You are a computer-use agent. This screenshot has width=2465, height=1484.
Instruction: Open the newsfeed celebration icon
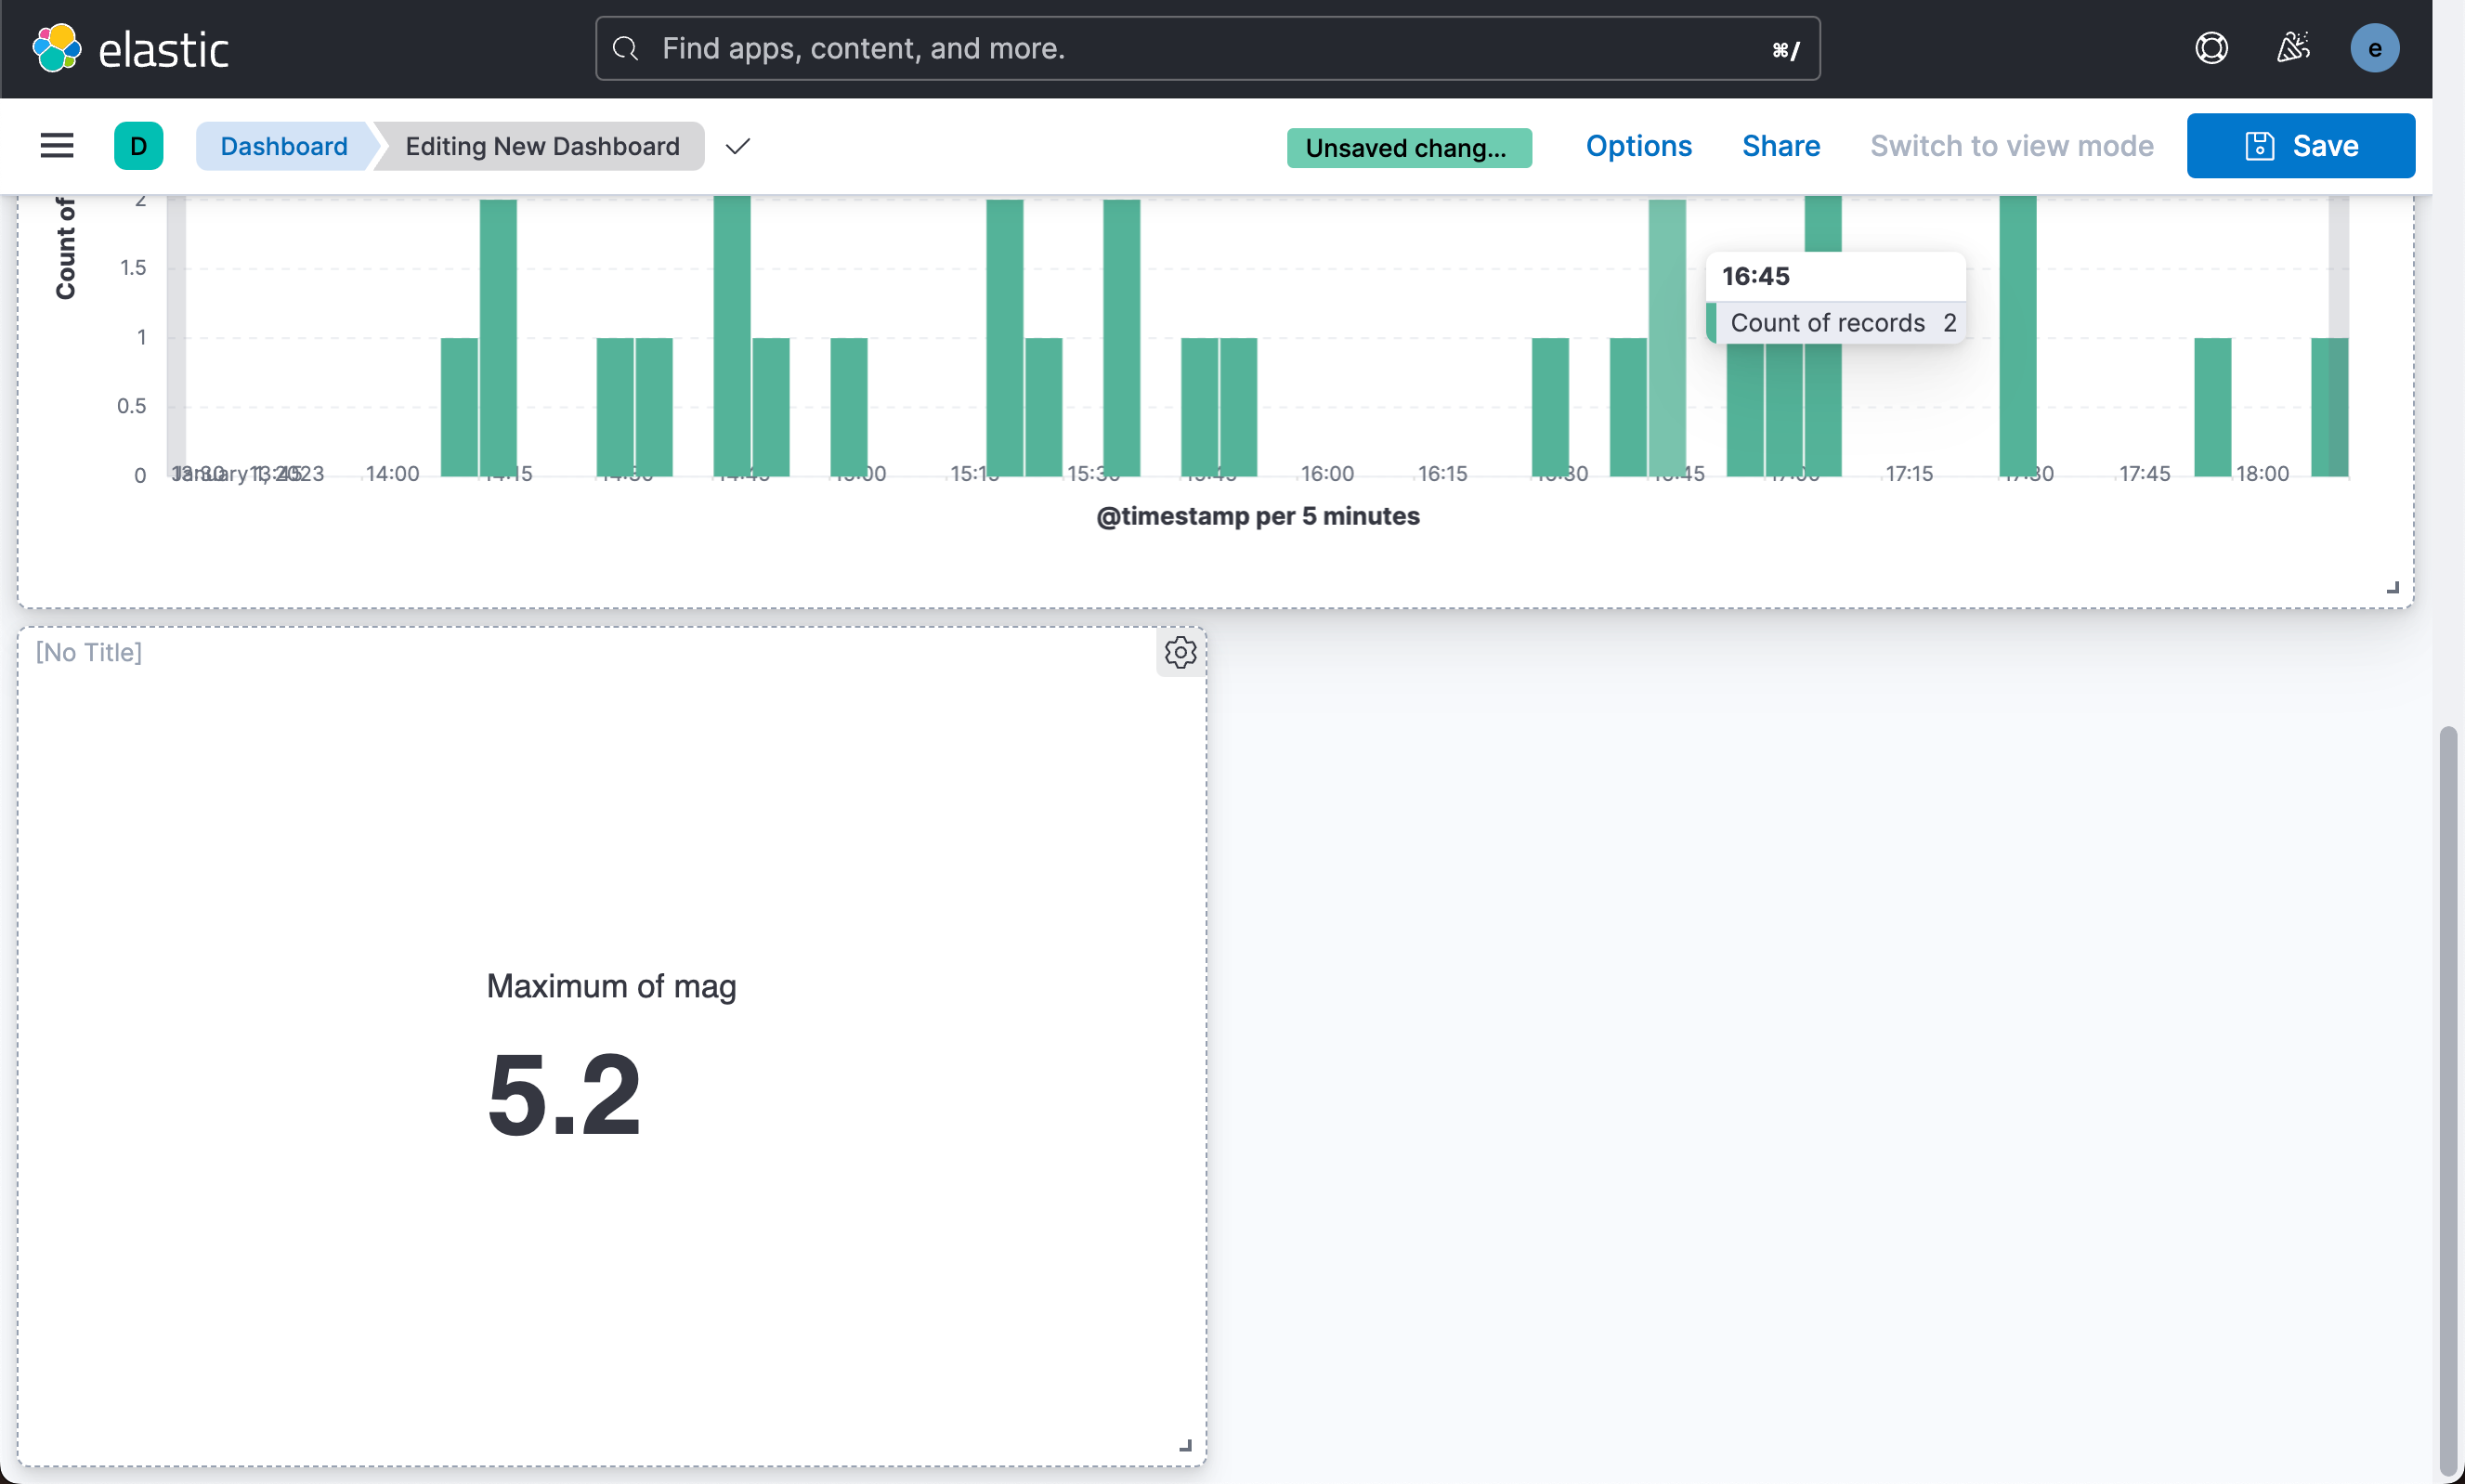[x=2293, y=48]
